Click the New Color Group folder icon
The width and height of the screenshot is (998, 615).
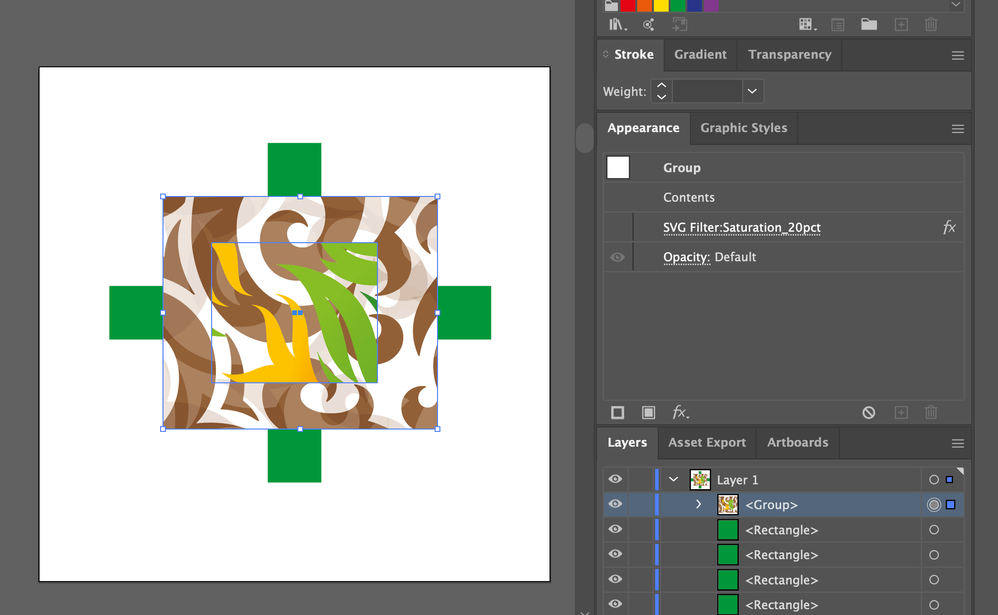pos(869,25)
